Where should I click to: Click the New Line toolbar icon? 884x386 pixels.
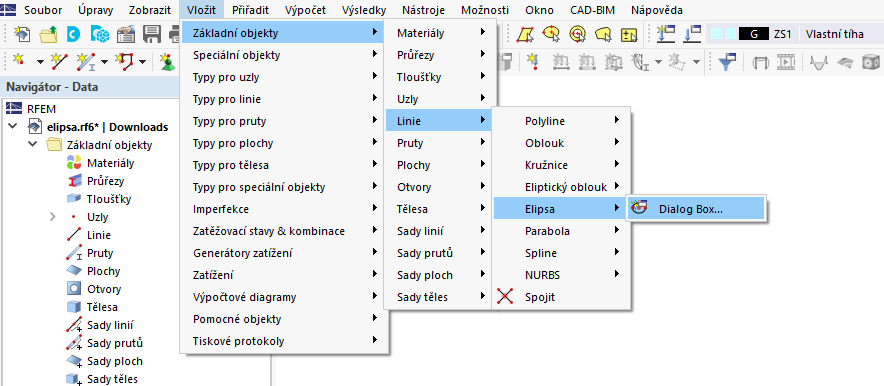point(59,61)
